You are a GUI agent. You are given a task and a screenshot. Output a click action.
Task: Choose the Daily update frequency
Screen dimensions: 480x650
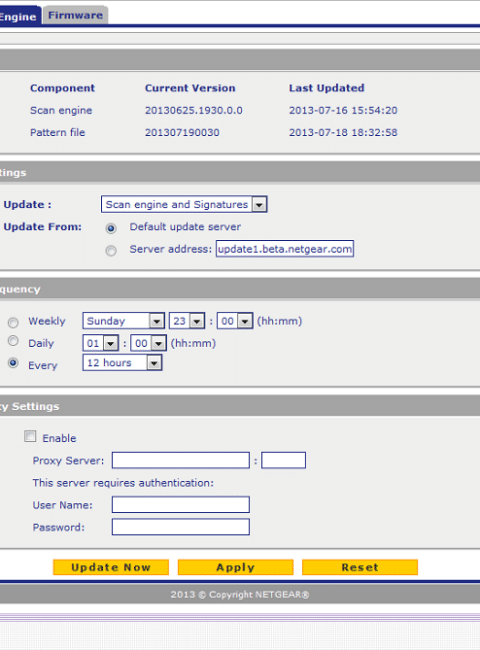click(x=13, y=341)
